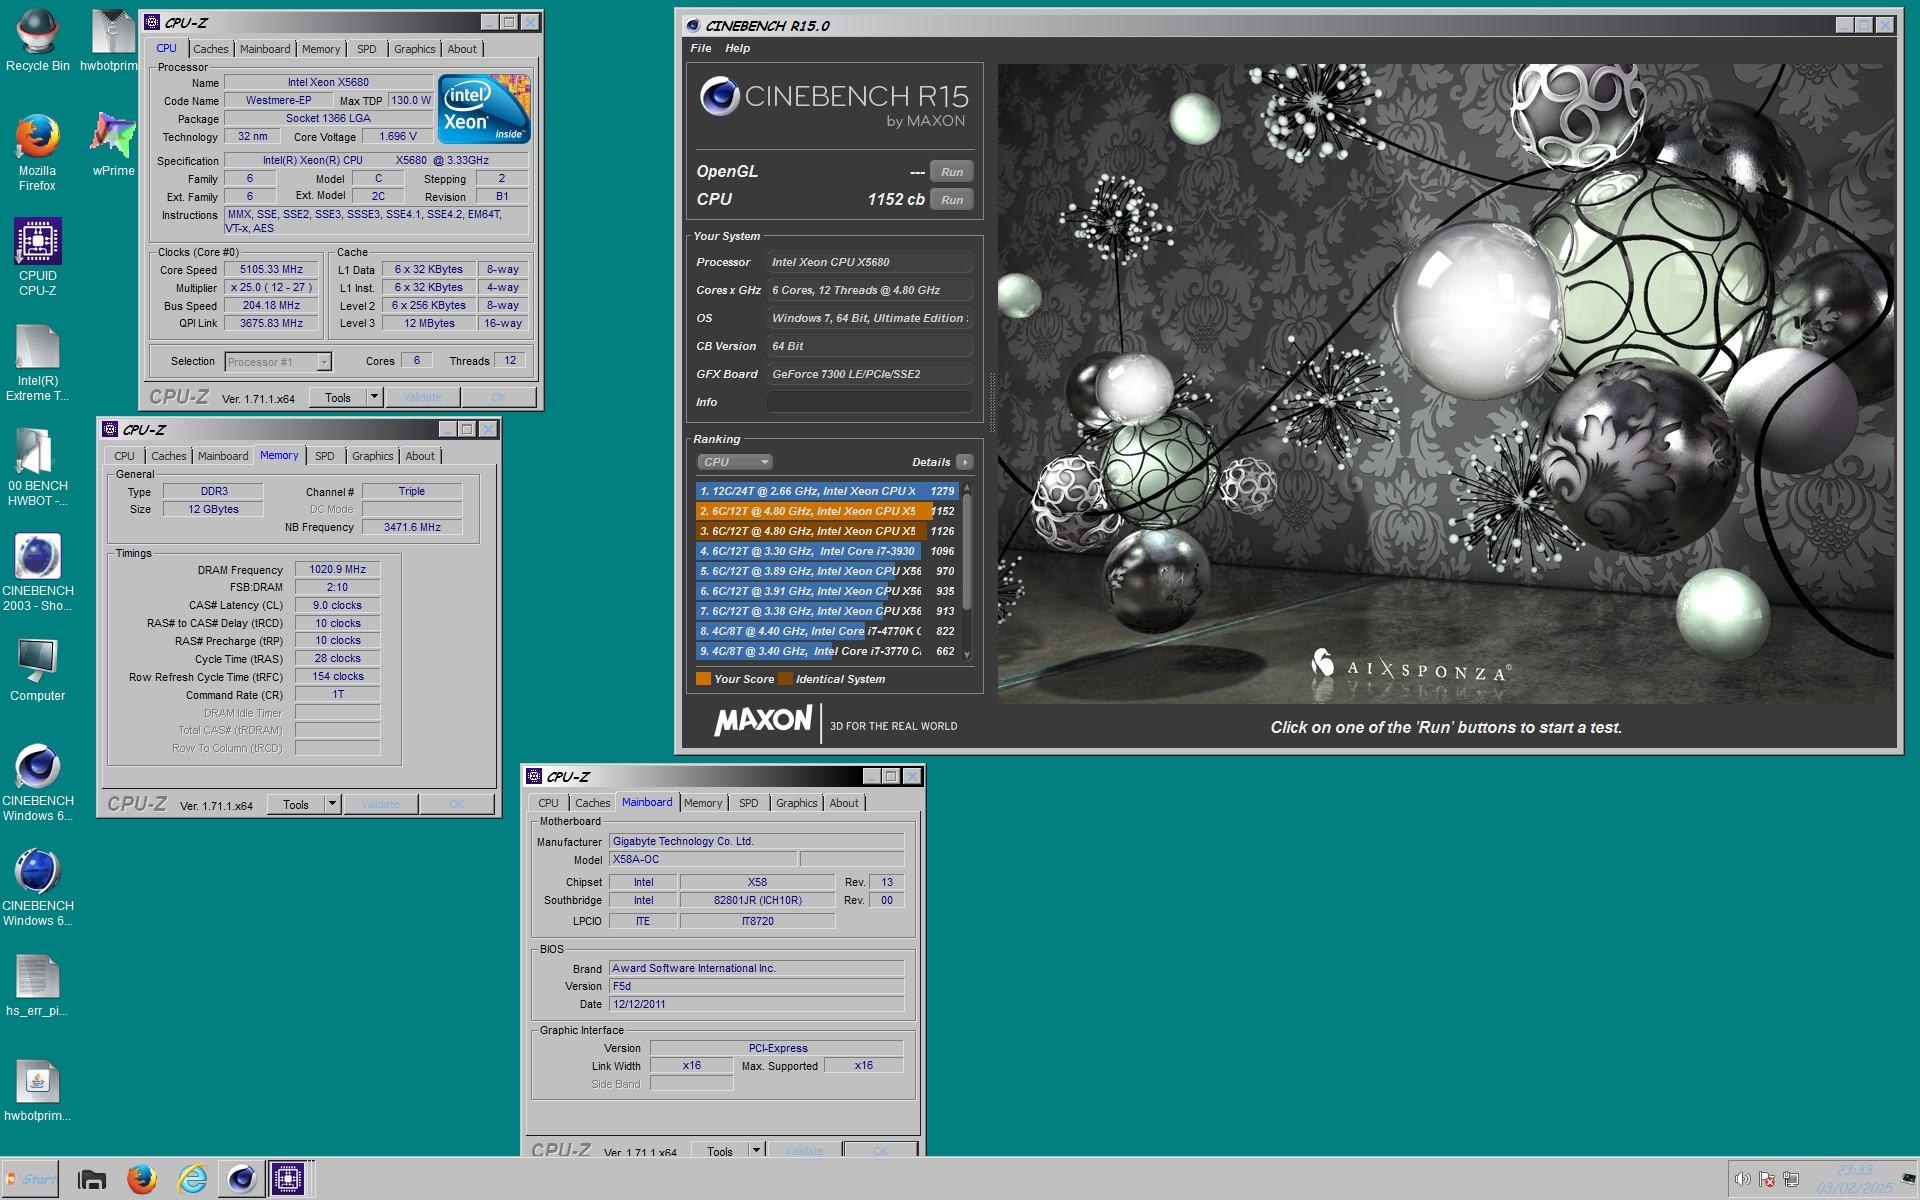
Task: Open the Recycle Bin icon
Action: point(37,40)
